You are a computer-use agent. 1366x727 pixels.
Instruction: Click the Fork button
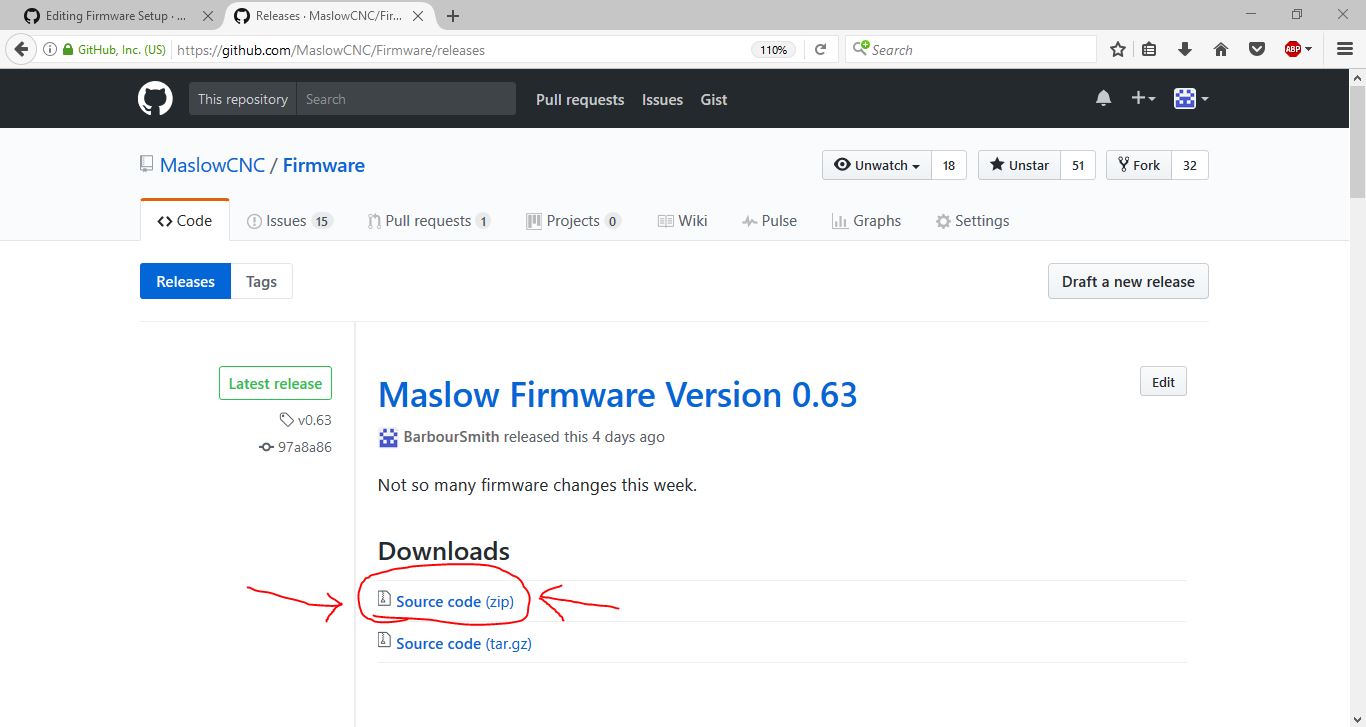click(x=1139, y=165)
